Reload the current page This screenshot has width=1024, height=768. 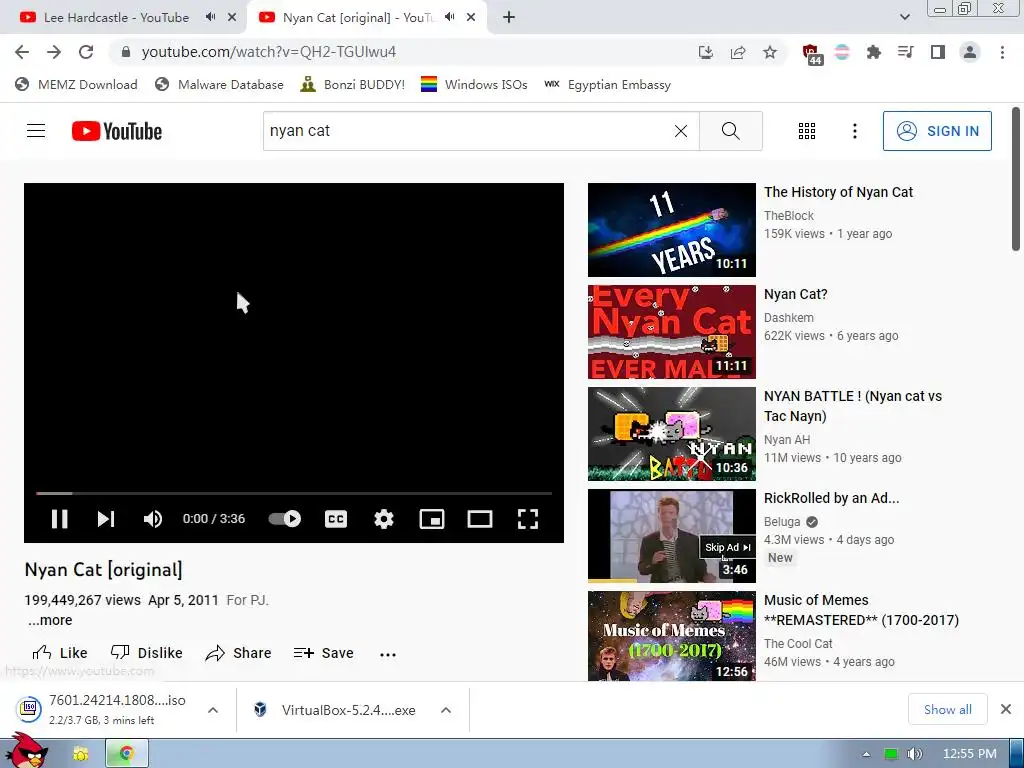point(86,52)
